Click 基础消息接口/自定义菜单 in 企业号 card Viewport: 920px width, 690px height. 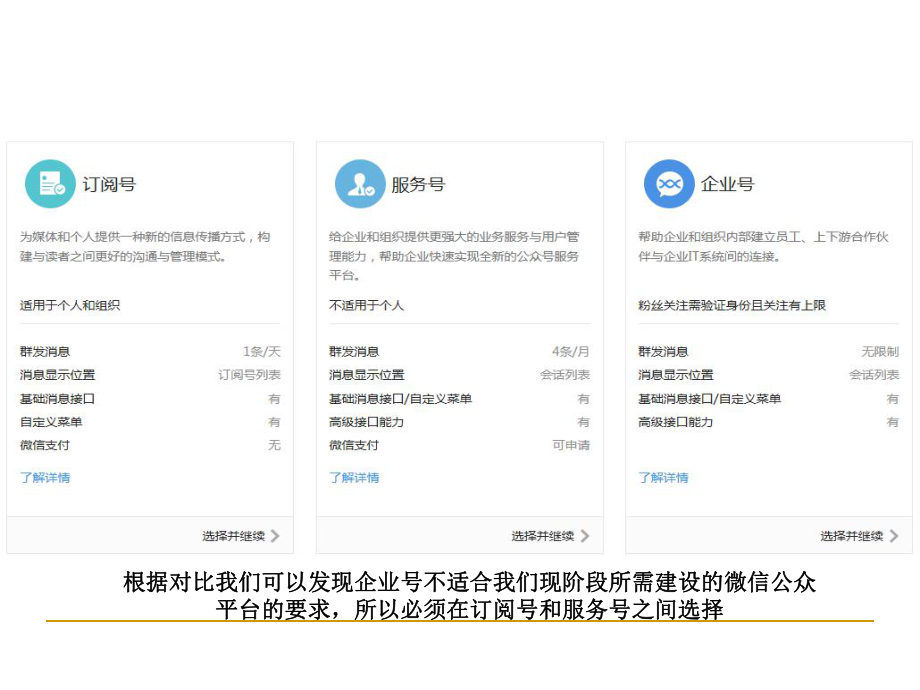[x=710, y=399]
